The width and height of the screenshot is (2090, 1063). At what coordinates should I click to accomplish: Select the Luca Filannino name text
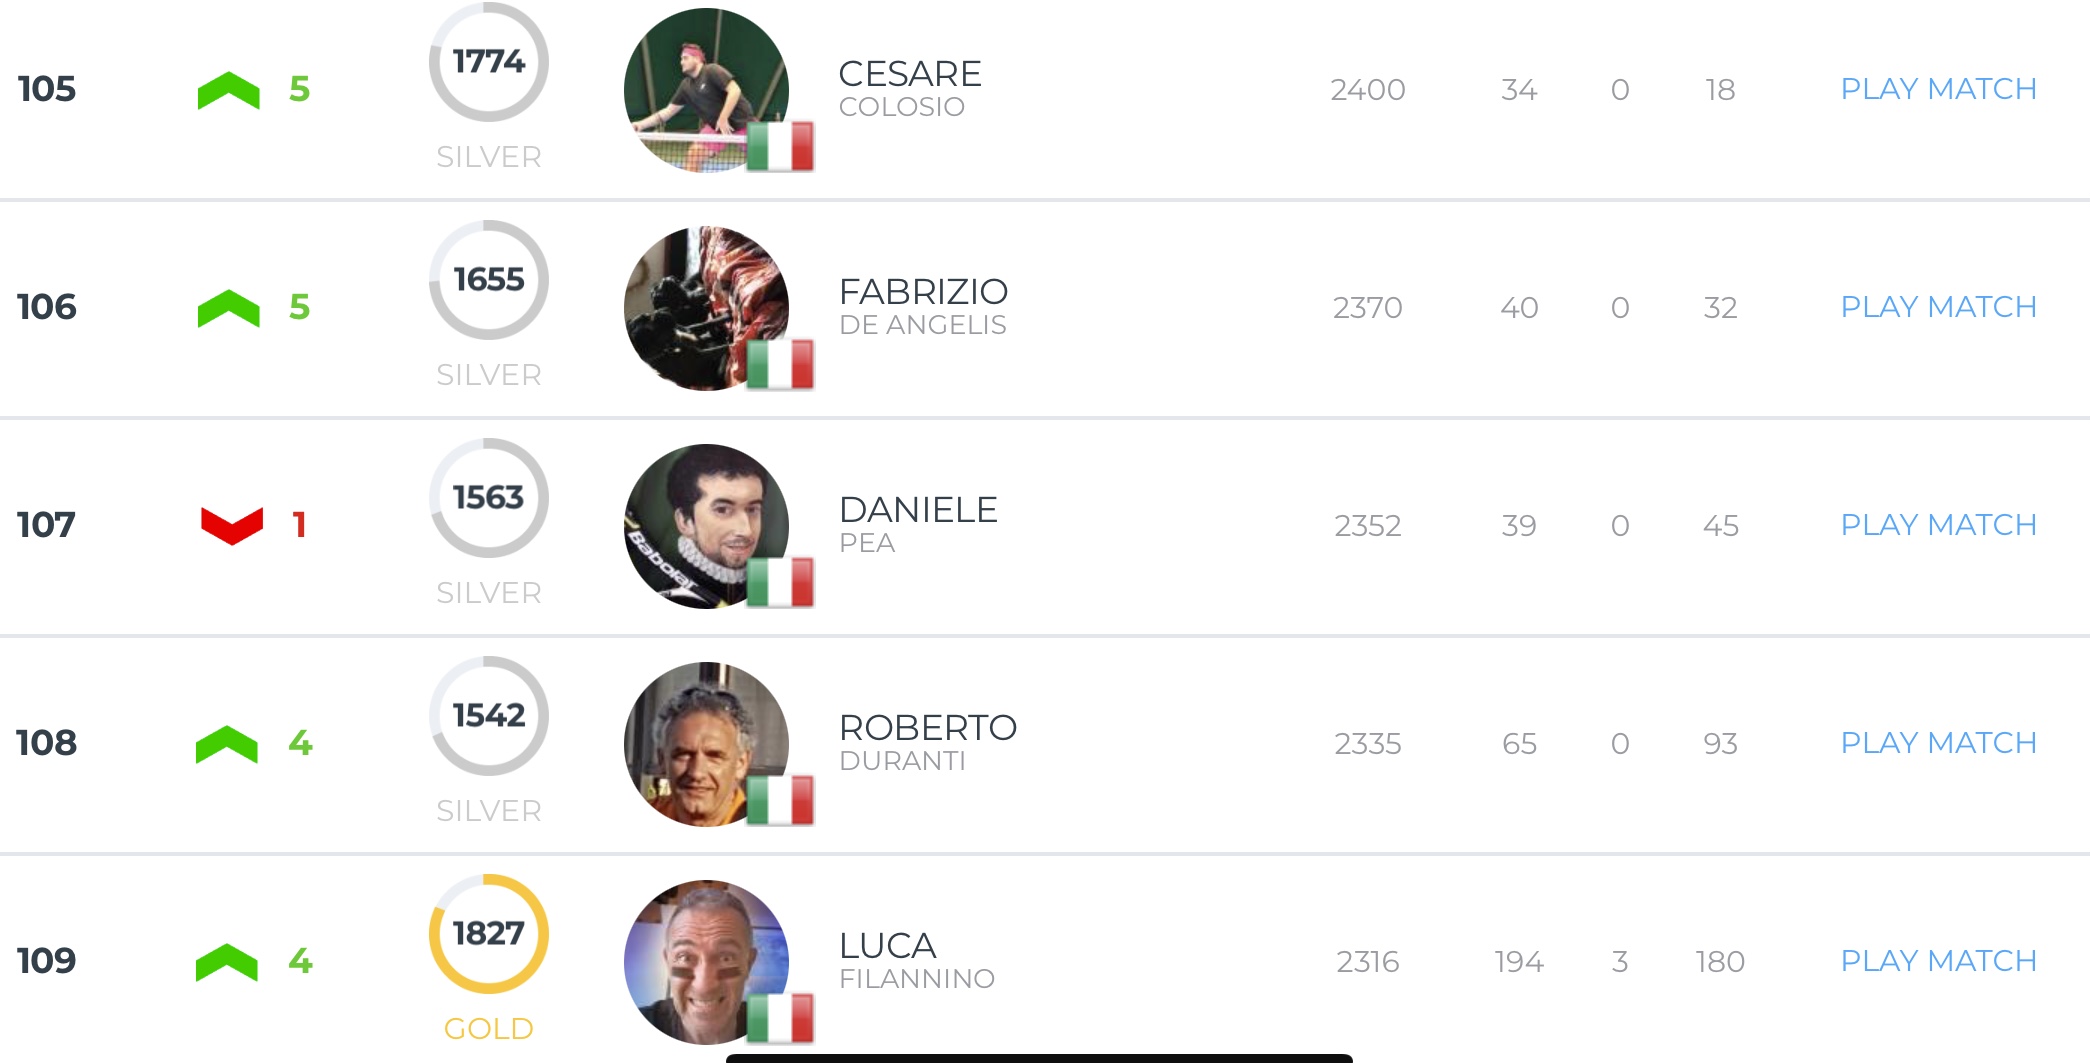(x=916, y=960)
